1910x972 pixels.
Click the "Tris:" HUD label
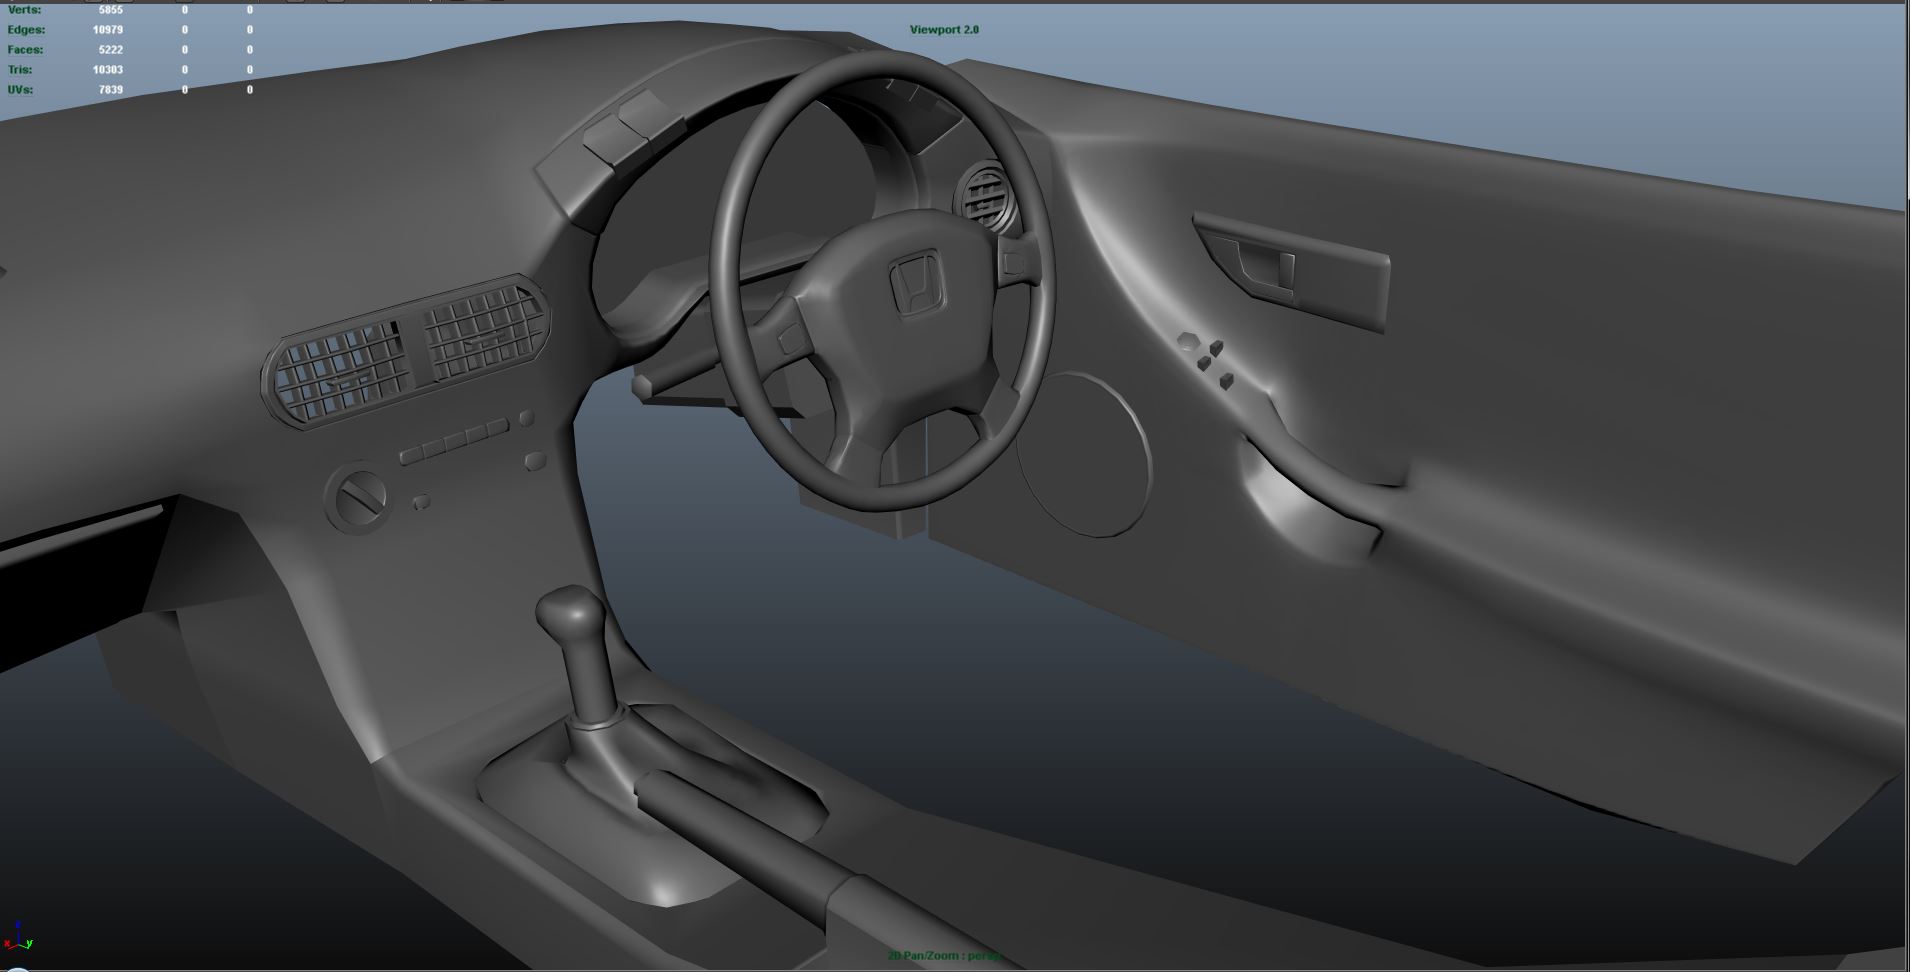pos(20,70)
